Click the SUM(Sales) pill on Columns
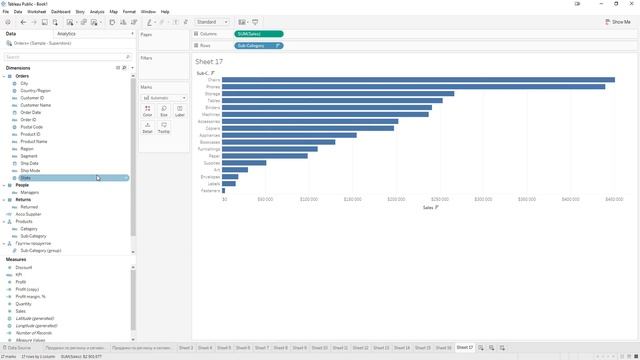This screenshot has width=640, height=360. 259,34
